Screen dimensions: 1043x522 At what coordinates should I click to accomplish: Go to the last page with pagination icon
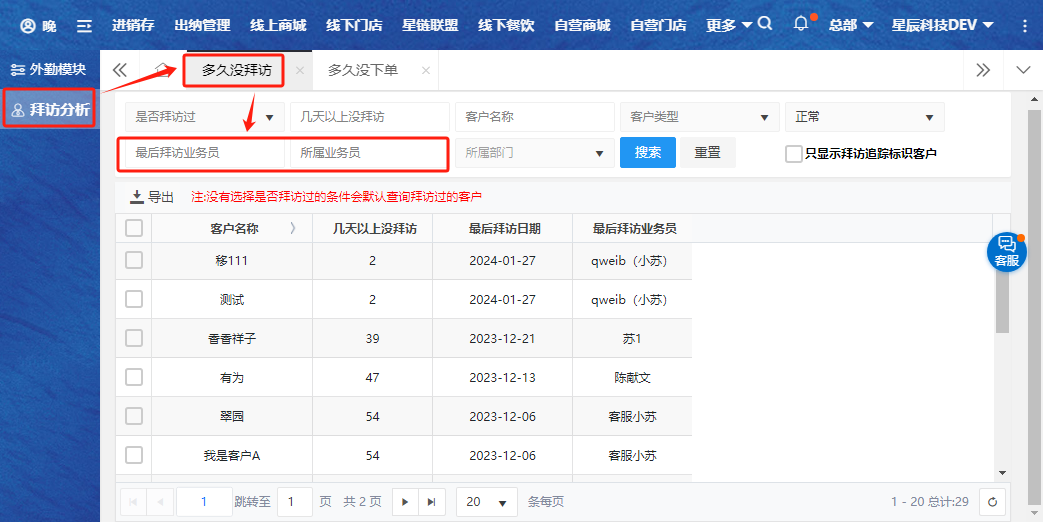point(431,502)
